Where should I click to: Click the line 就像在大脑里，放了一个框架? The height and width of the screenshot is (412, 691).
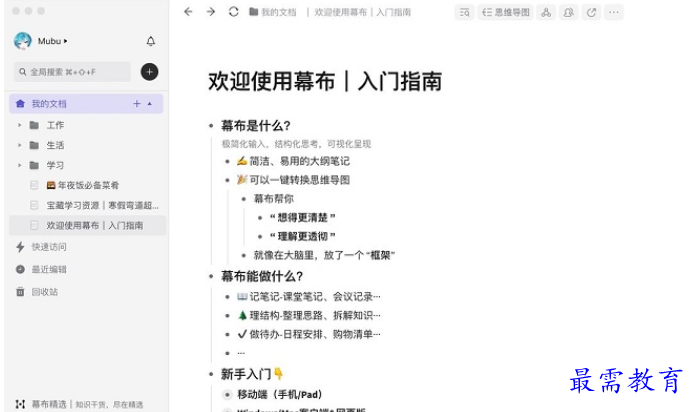324,255
